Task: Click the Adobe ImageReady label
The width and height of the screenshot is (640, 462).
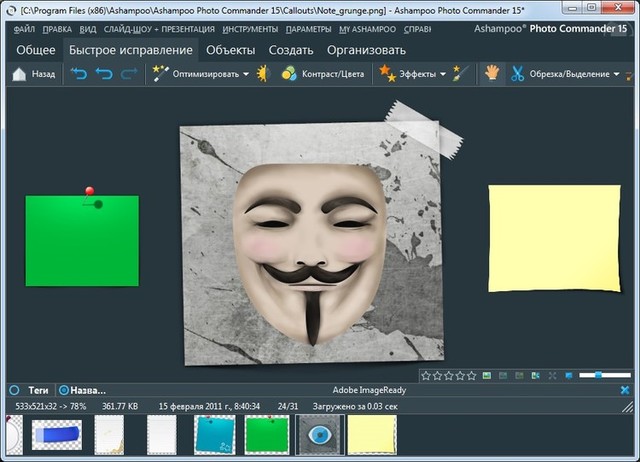Action: coord(369,390)
